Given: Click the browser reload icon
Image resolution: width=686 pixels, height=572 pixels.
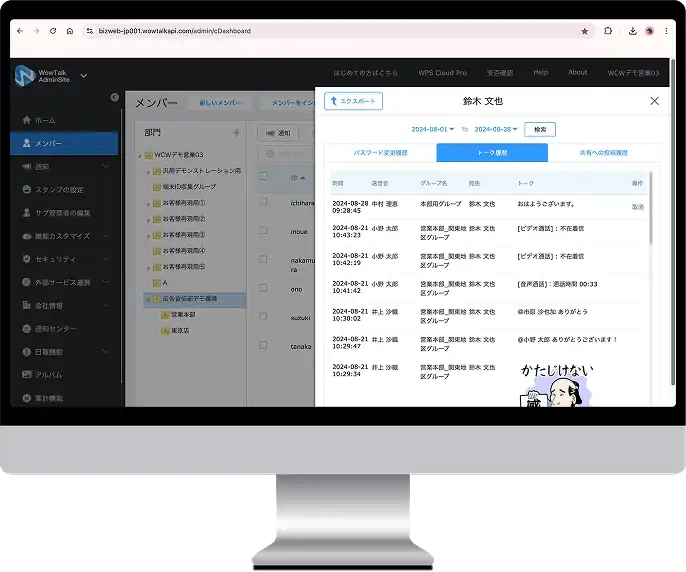Looking at the screenshot, I should (x=53, y=31).
